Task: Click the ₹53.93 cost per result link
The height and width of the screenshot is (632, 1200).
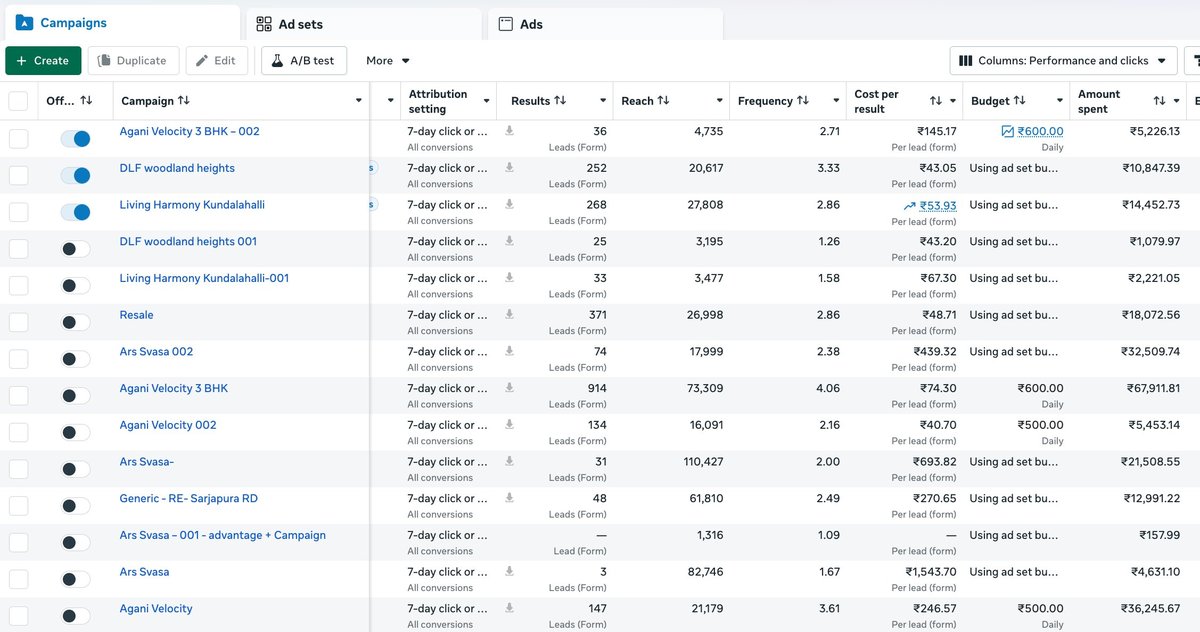Action: pyautogui.click(x=938, y=205)
